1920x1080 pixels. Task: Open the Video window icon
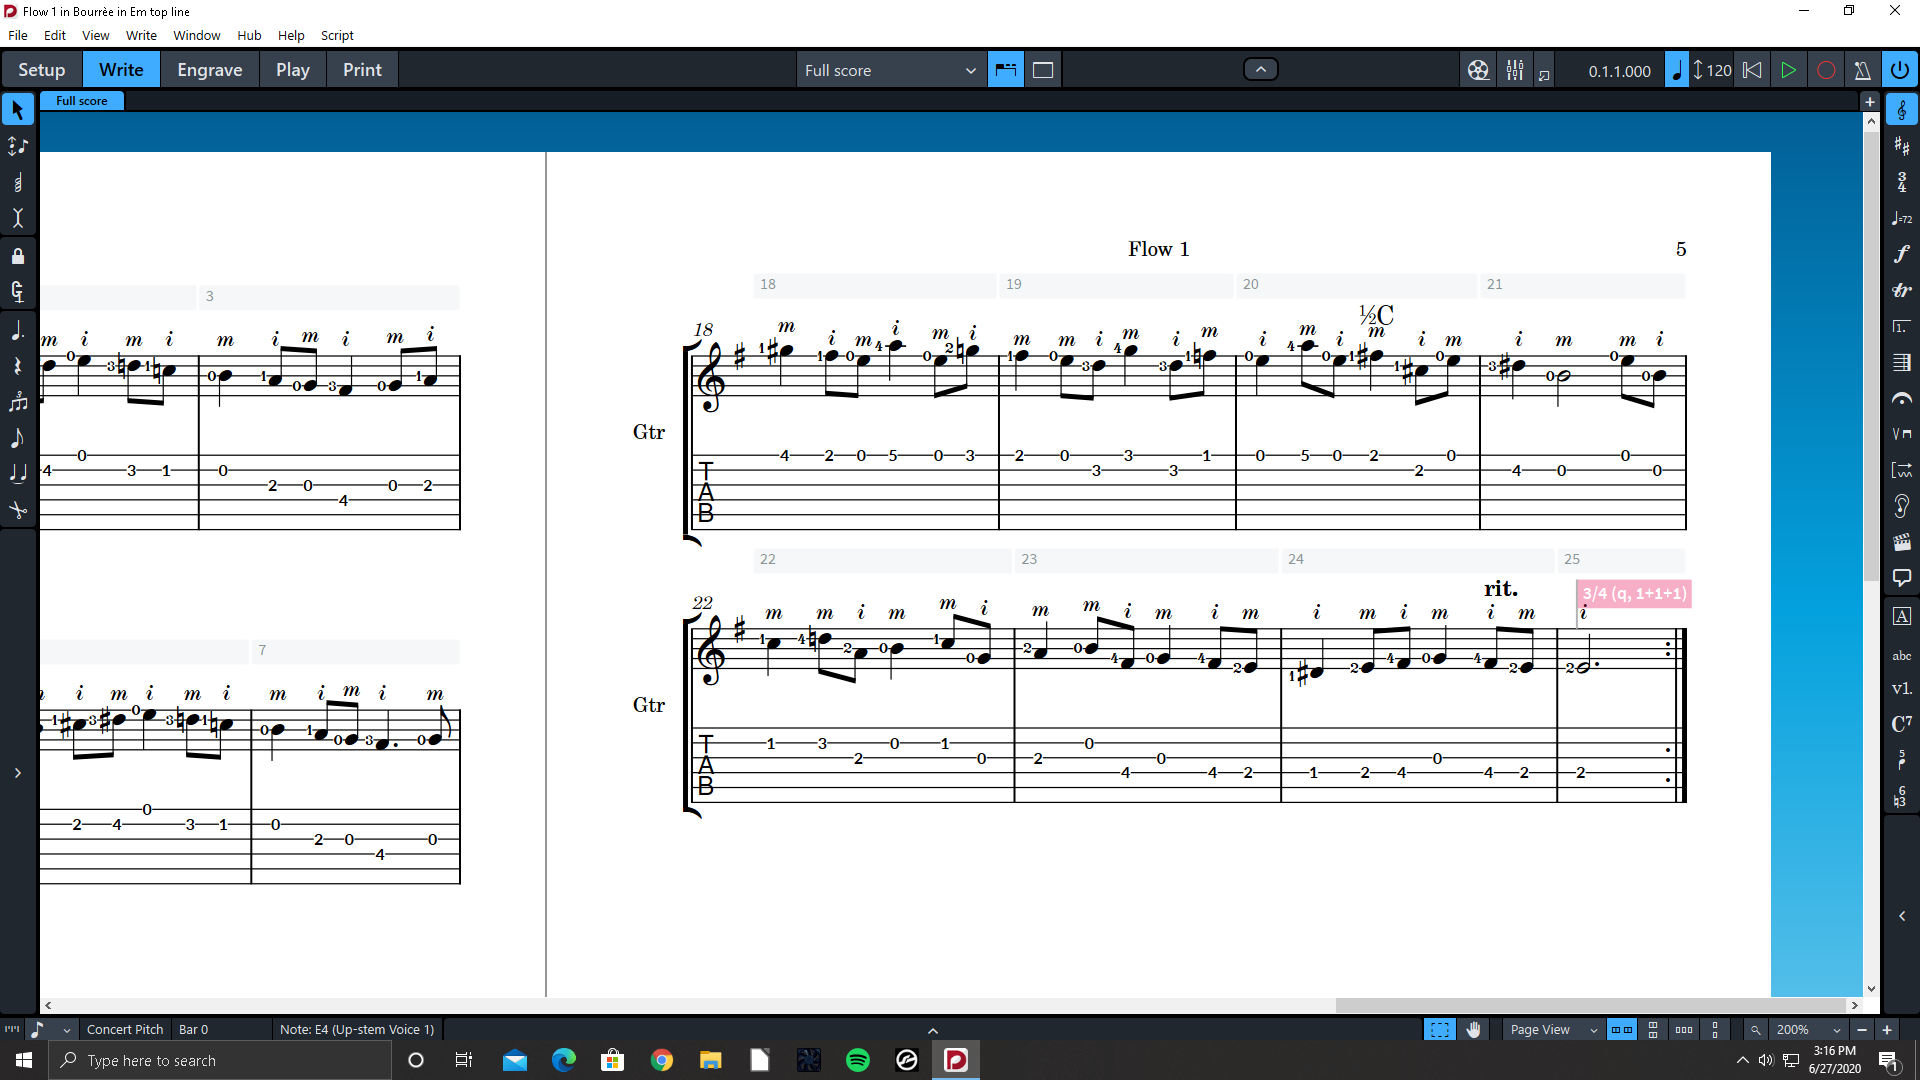coord(1478,70)
